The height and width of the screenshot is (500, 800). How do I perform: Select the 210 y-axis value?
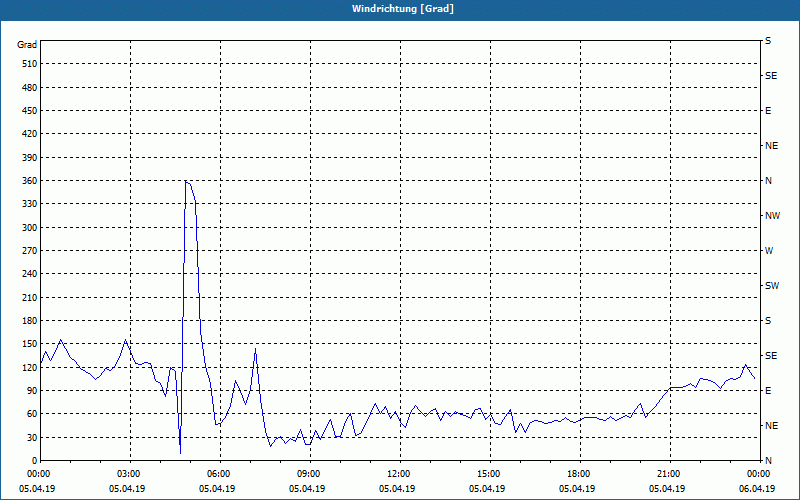(x=30, y=297)
